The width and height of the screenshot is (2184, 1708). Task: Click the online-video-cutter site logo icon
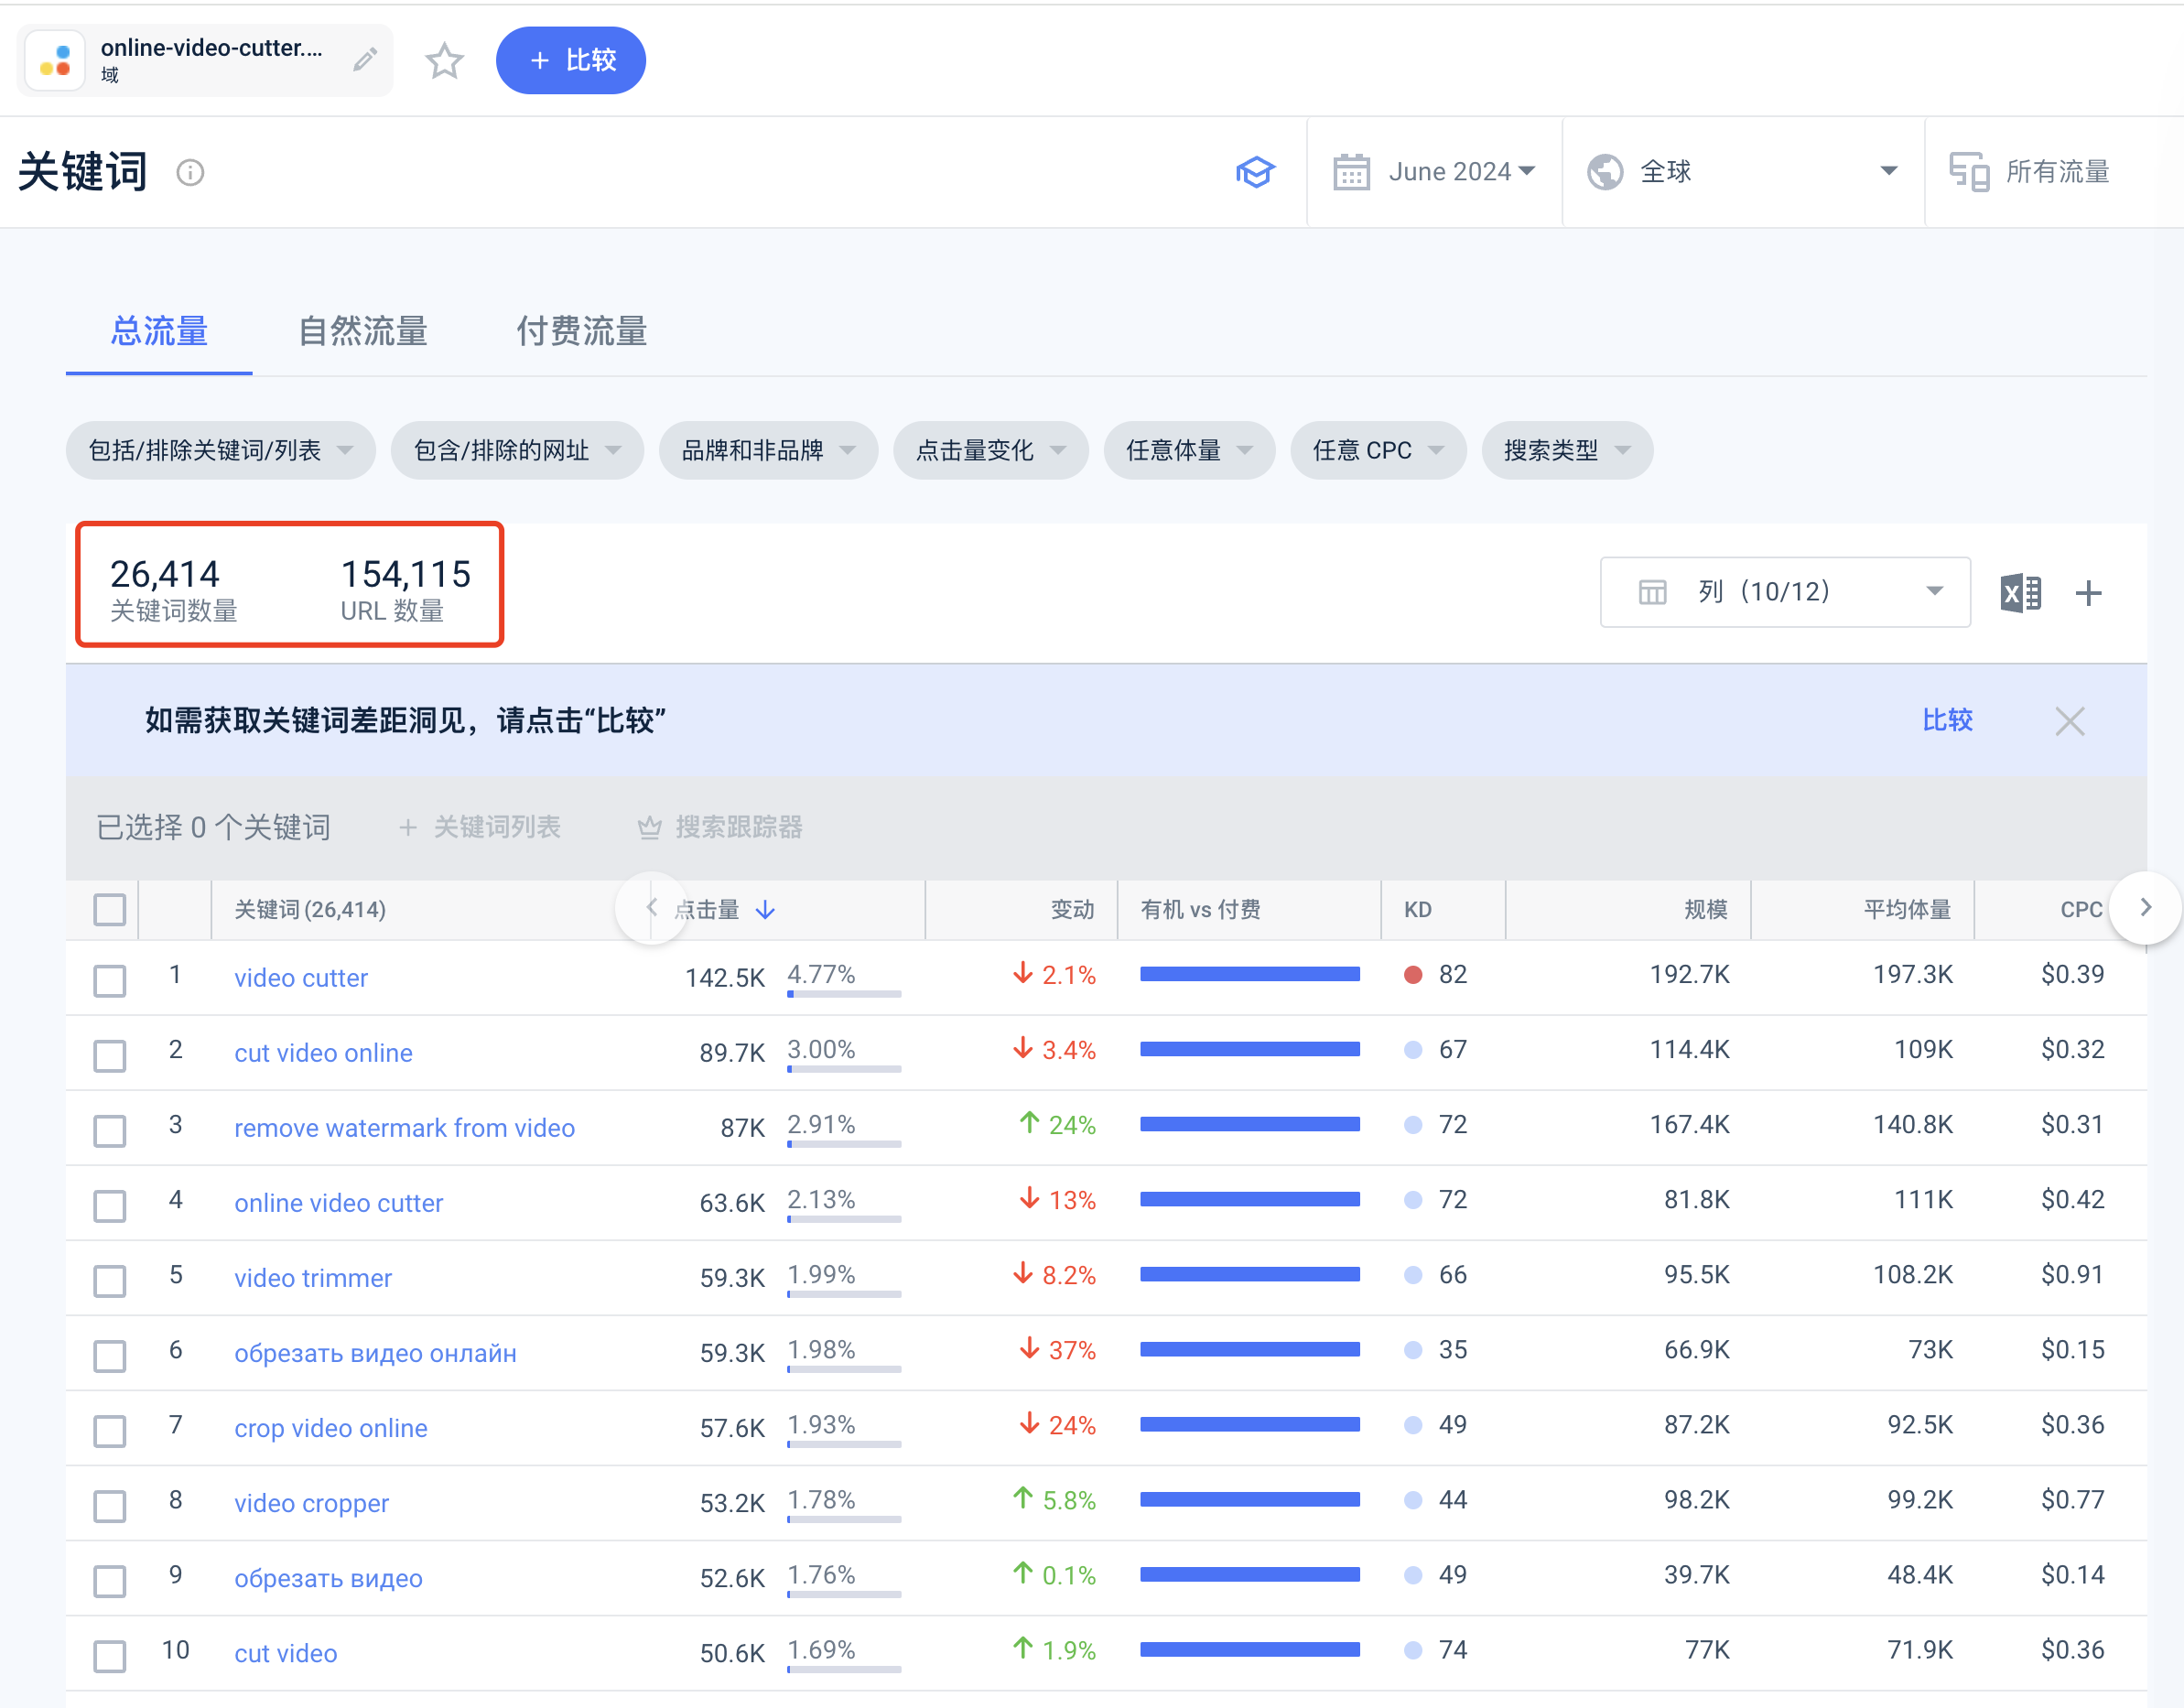pos(55,61)
